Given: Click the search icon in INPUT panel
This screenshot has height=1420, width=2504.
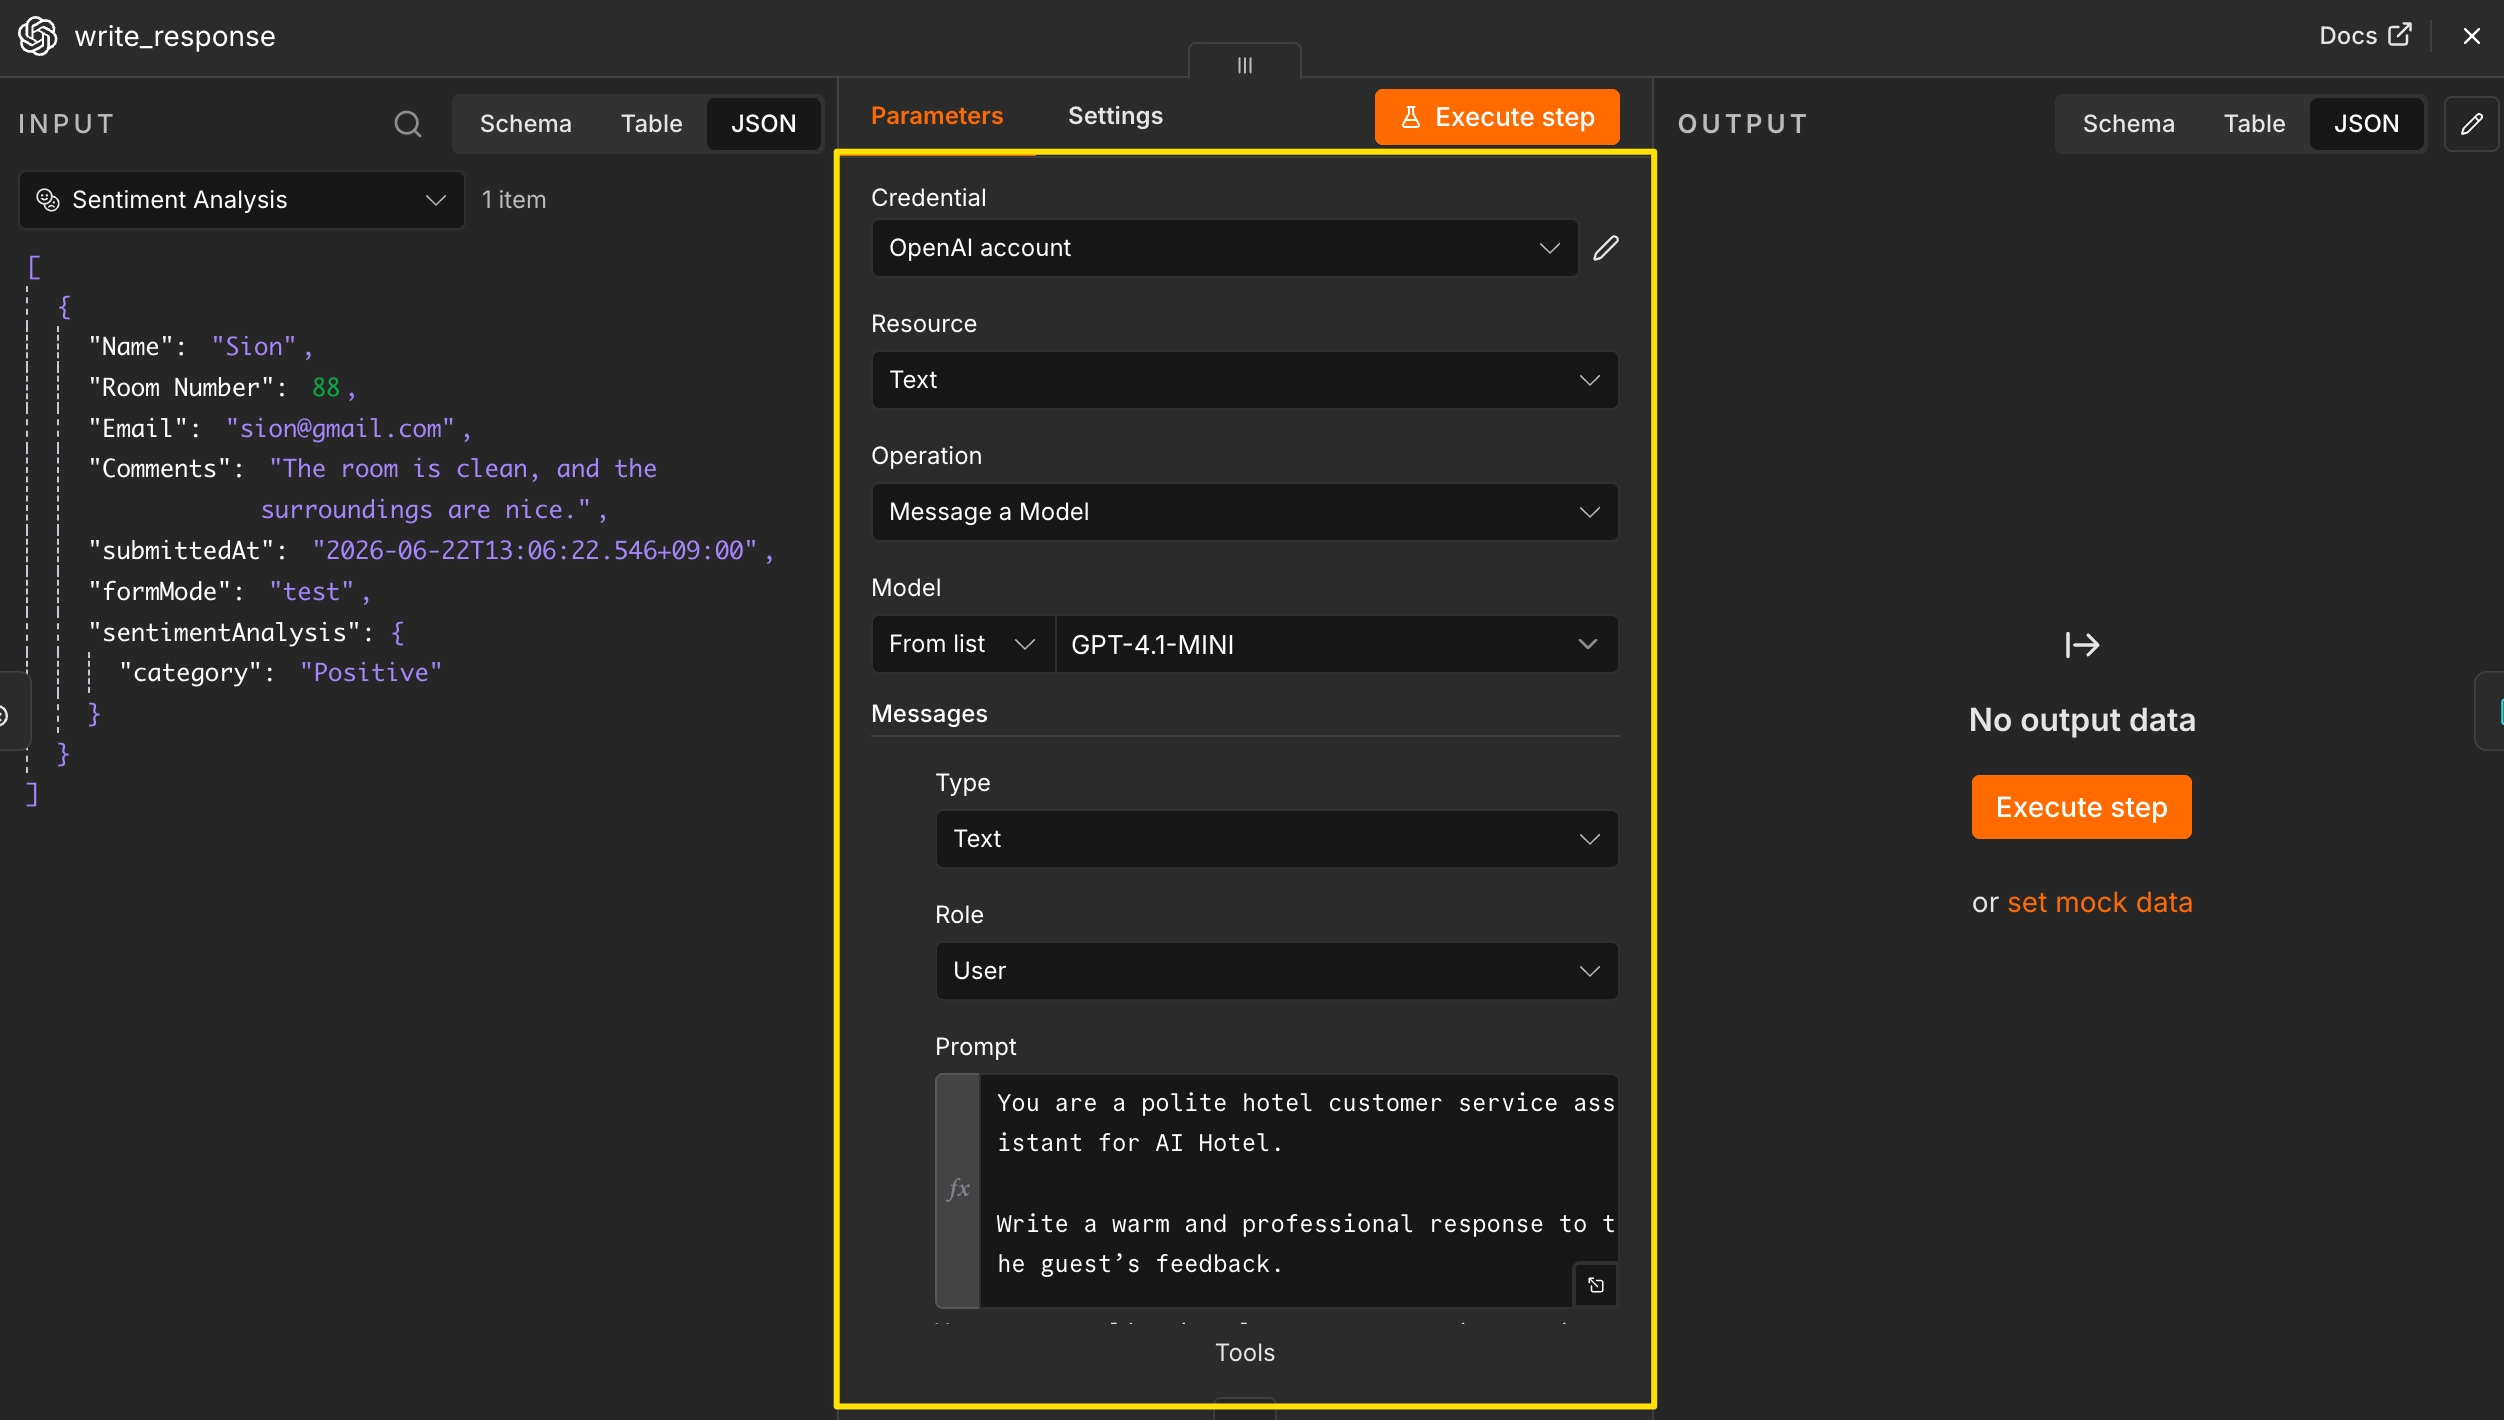Looking at the screenshot, I should [407, 124].
